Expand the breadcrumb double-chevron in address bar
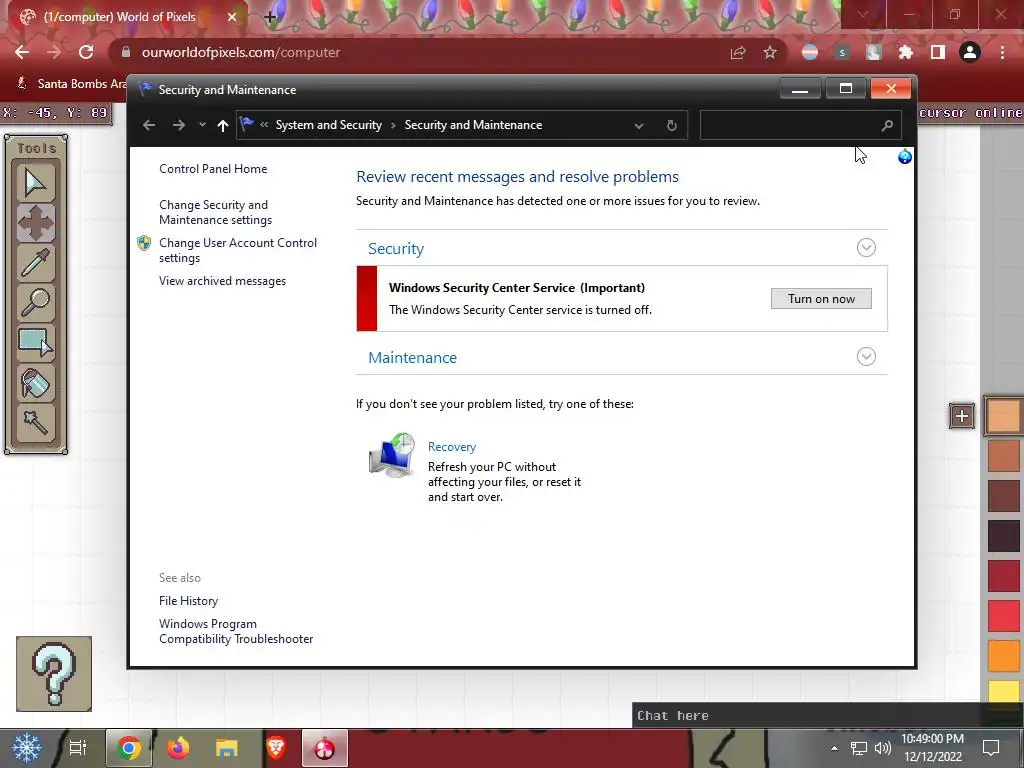 point(264,125)
